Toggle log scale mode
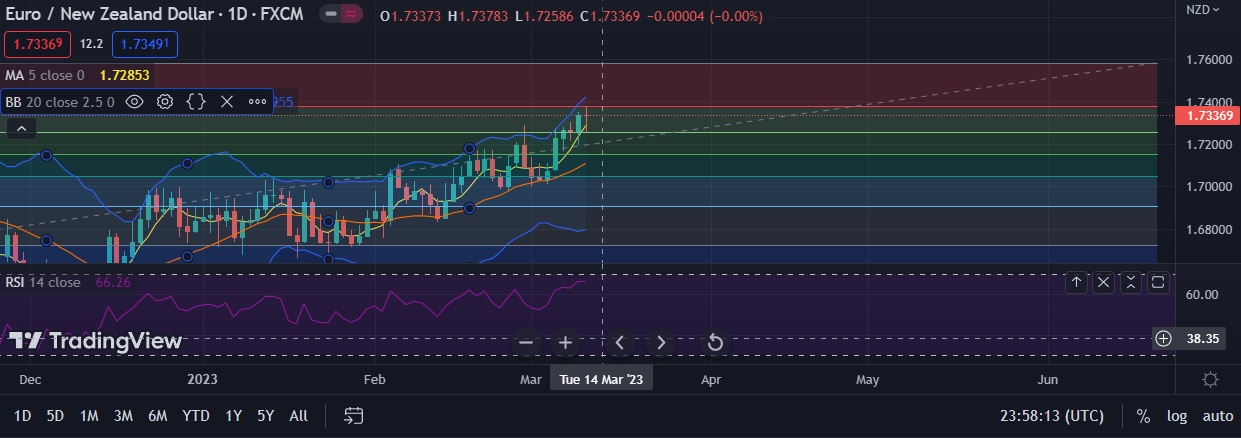Image resolution: width=1241 pixels, height=438 pixels. [1176, 416]
